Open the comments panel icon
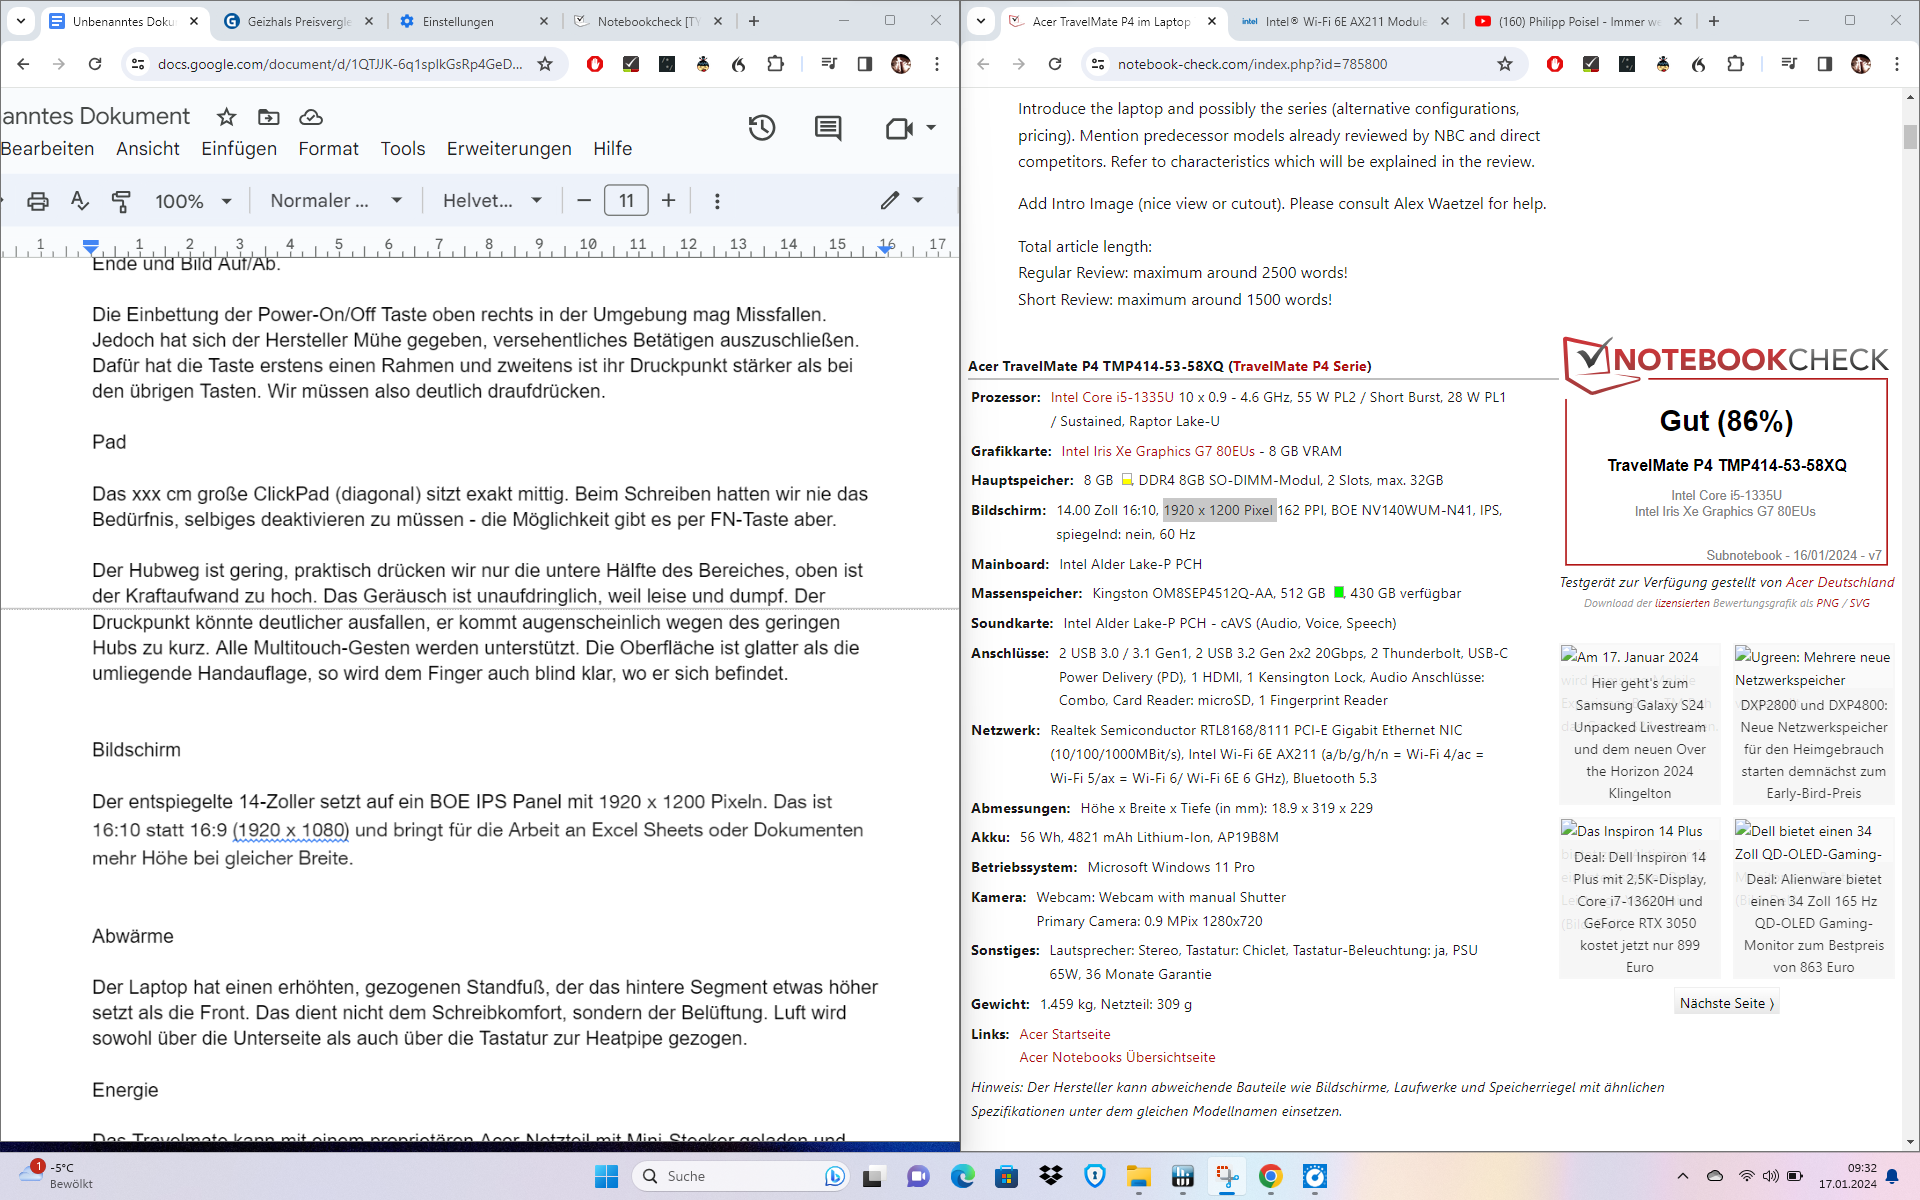1920x1200 pixels. pos(828,128)
